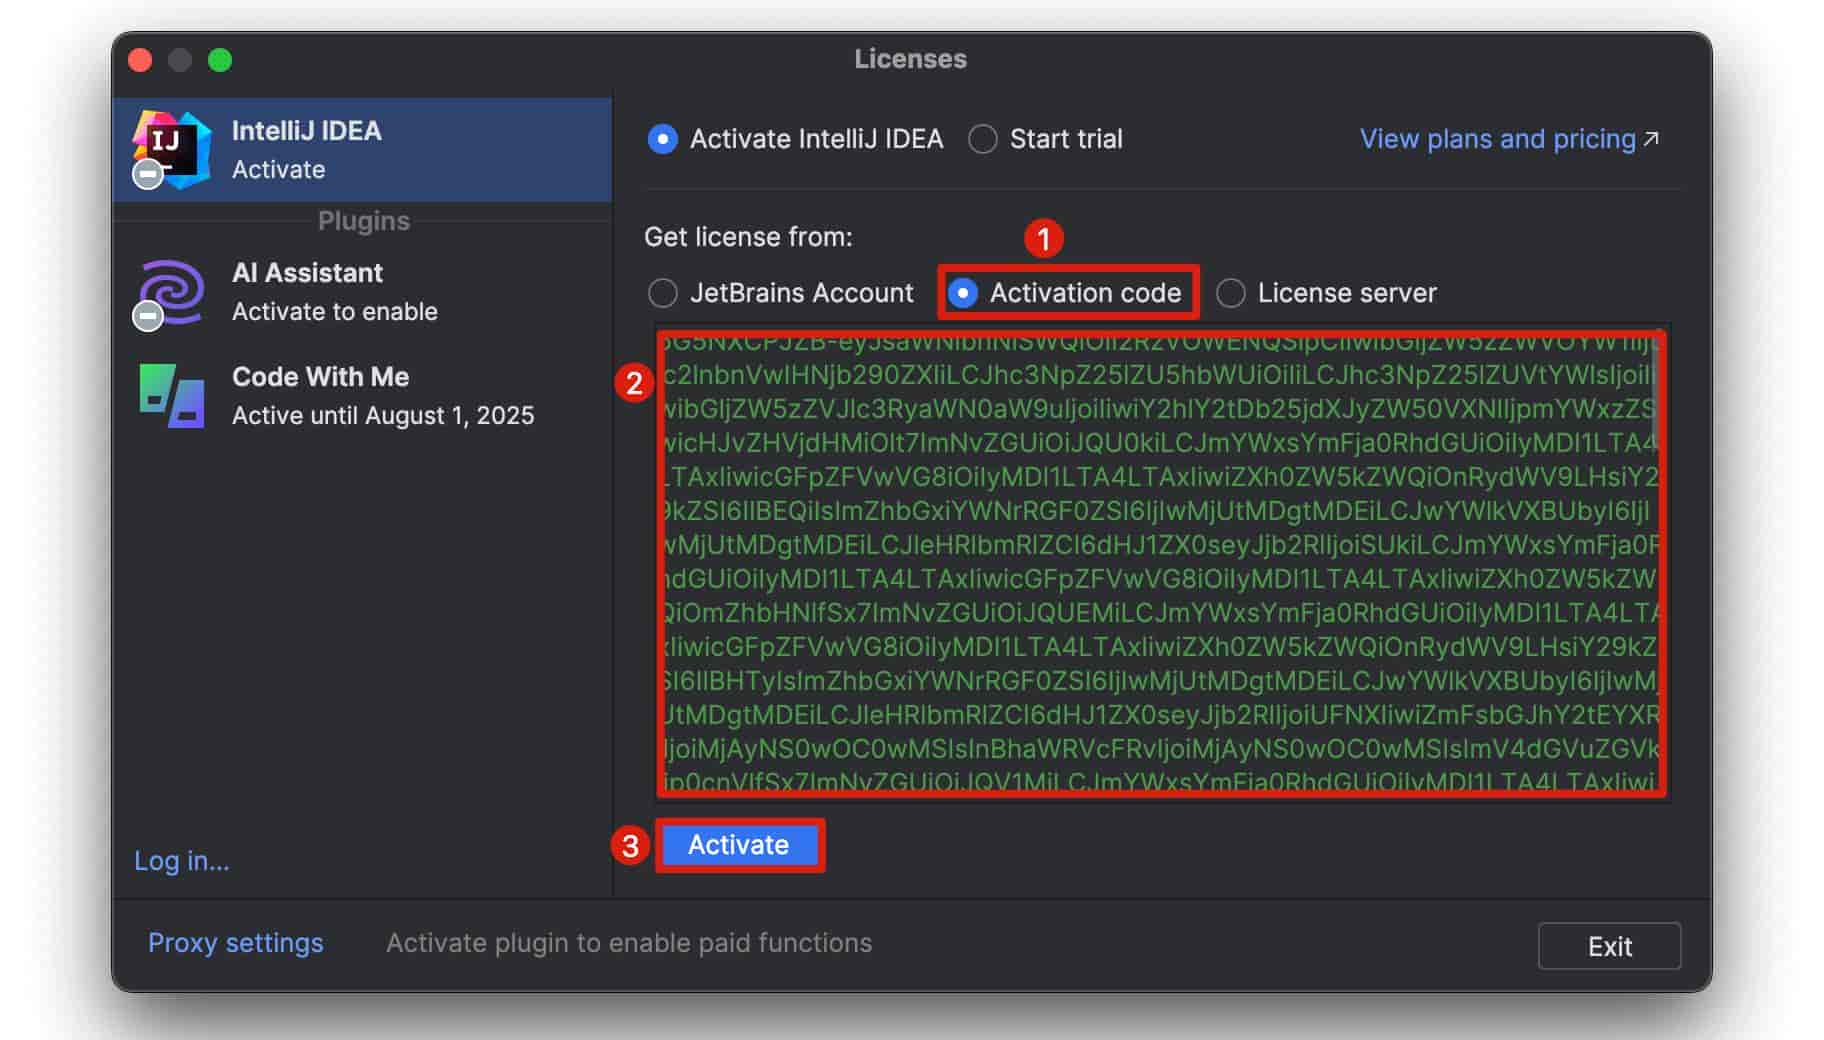
Task: Select the License server radio option
Action: tap(1230, 293)
